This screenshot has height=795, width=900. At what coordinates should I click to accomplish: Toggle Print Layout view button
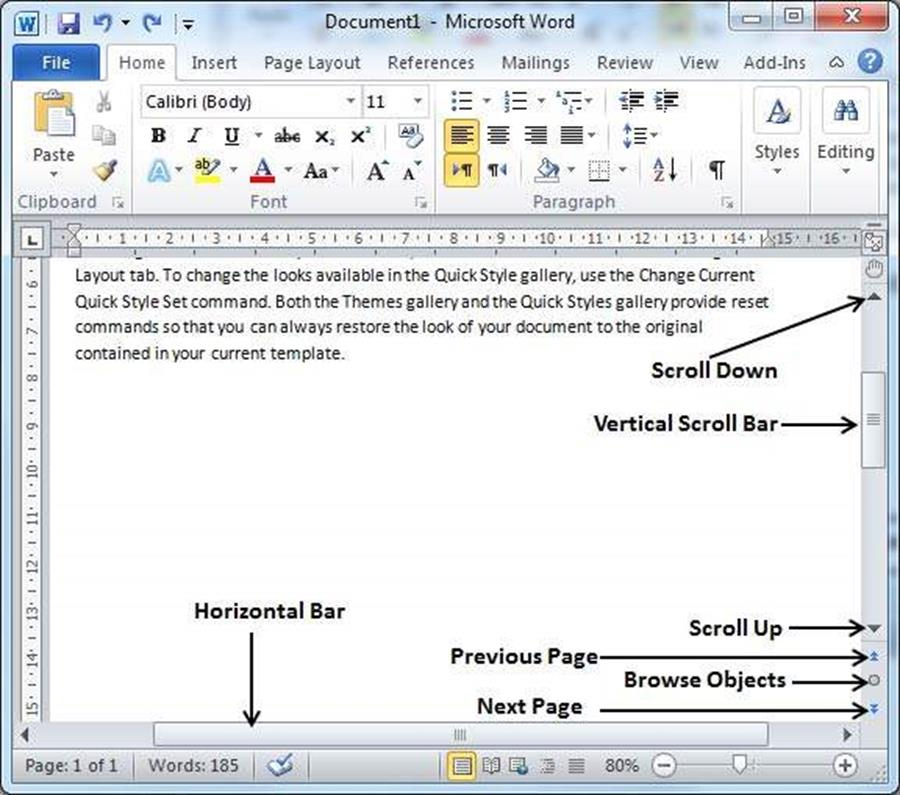[462, 766]
